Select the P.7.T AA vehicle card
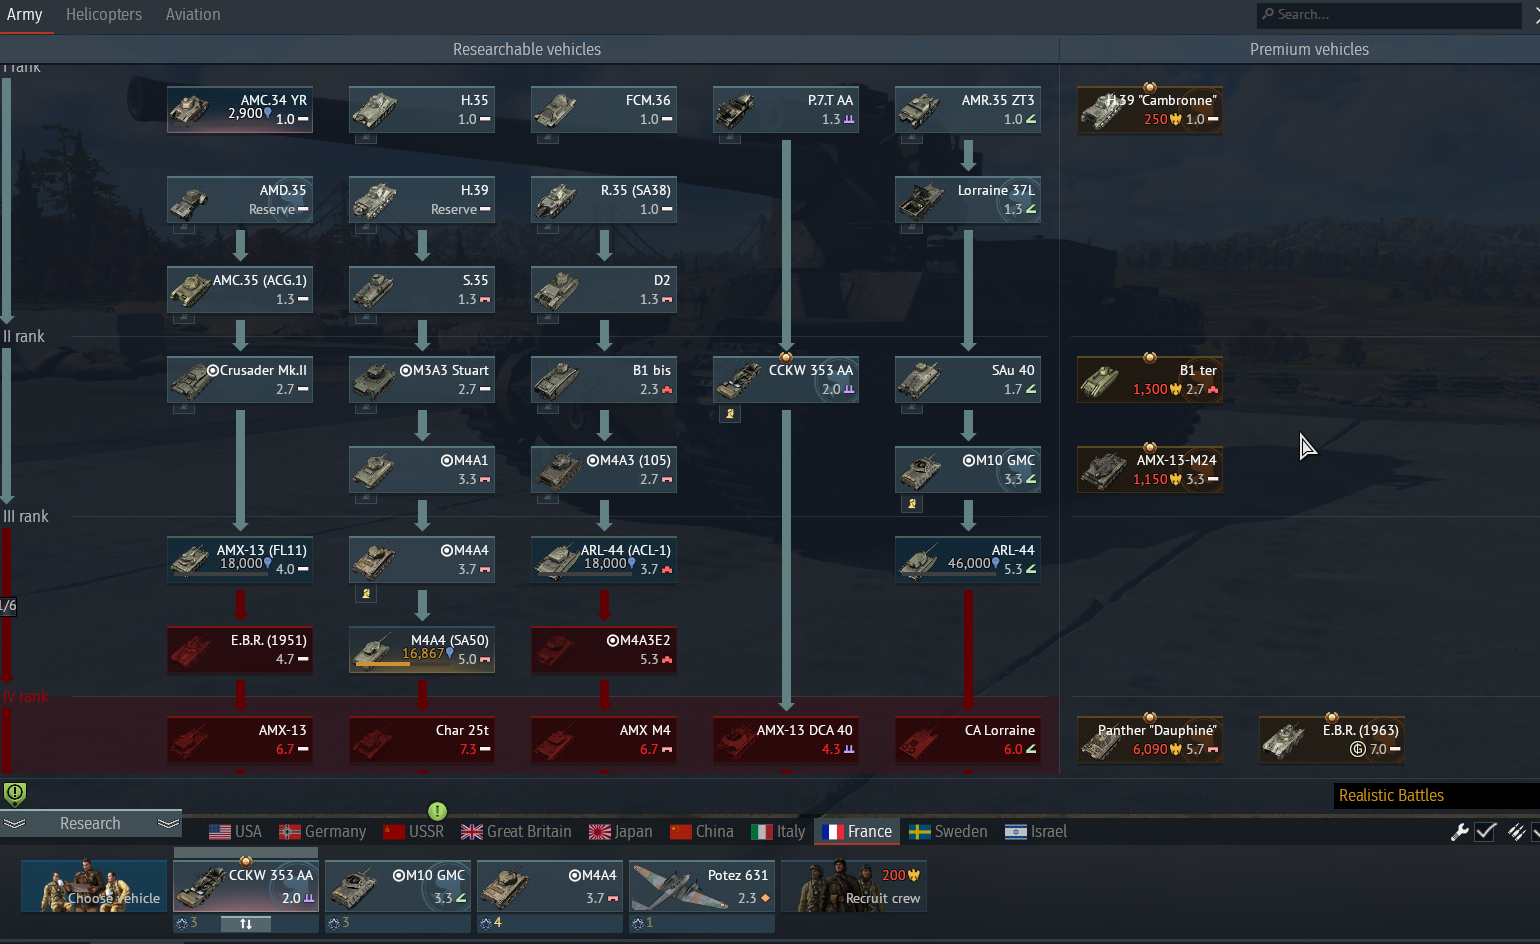 [x=786, y=110]
